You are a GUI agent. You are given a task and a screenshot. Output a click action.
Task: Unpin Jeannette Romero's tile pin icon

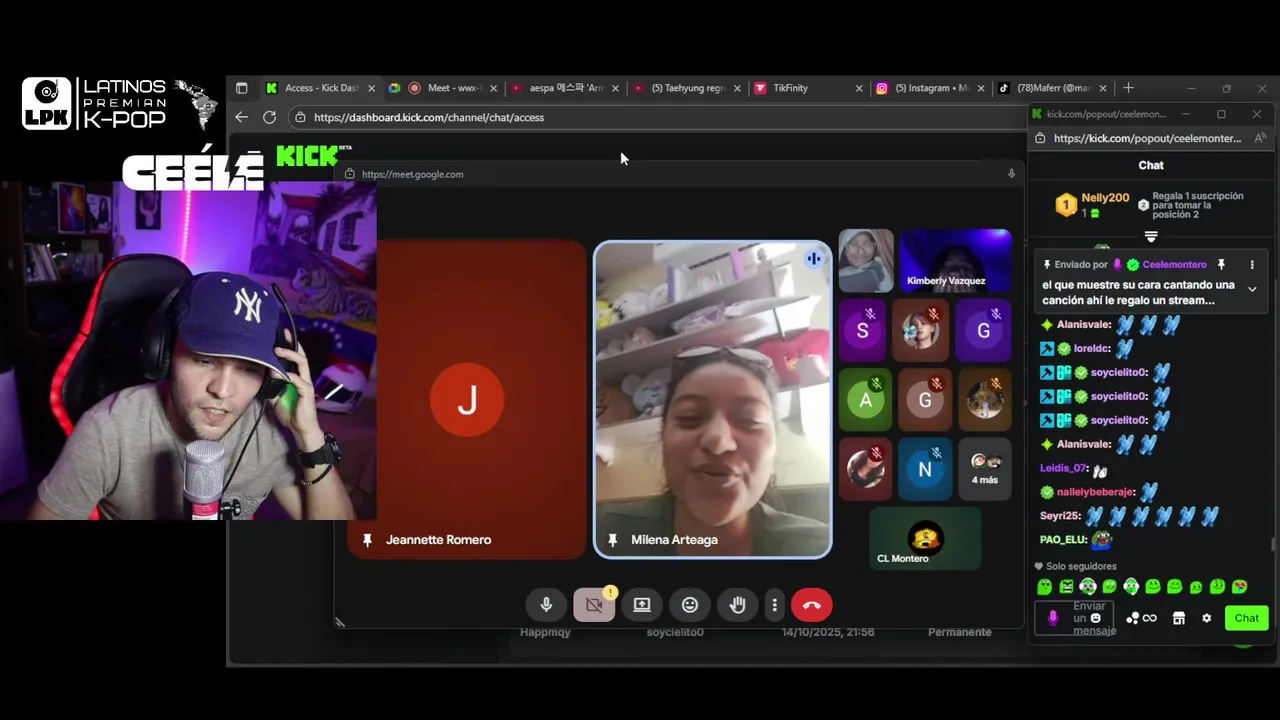click(367, 540)
